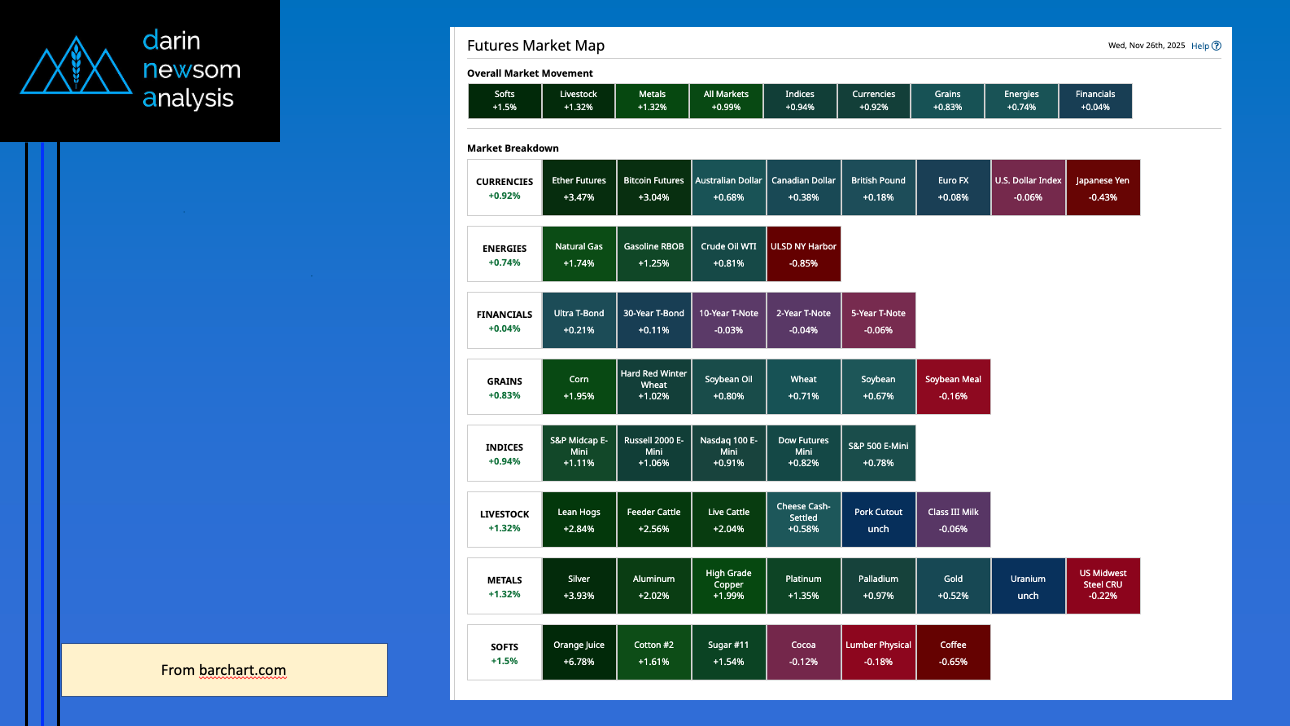Click the Orange Juice softs tile
The height and width of the screenshot is (726, 1290).
click(x=579, y=652)
